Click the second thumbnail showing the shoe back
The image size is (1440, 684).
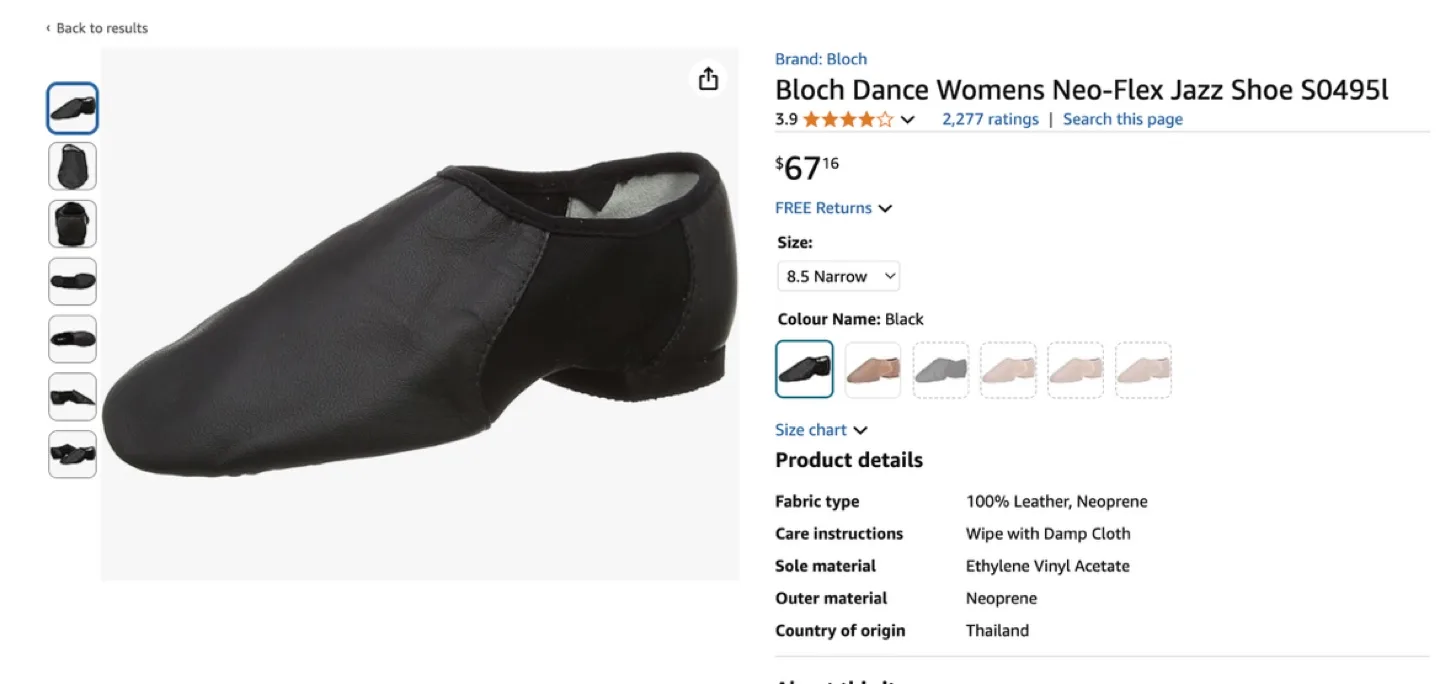coord(72,166)
